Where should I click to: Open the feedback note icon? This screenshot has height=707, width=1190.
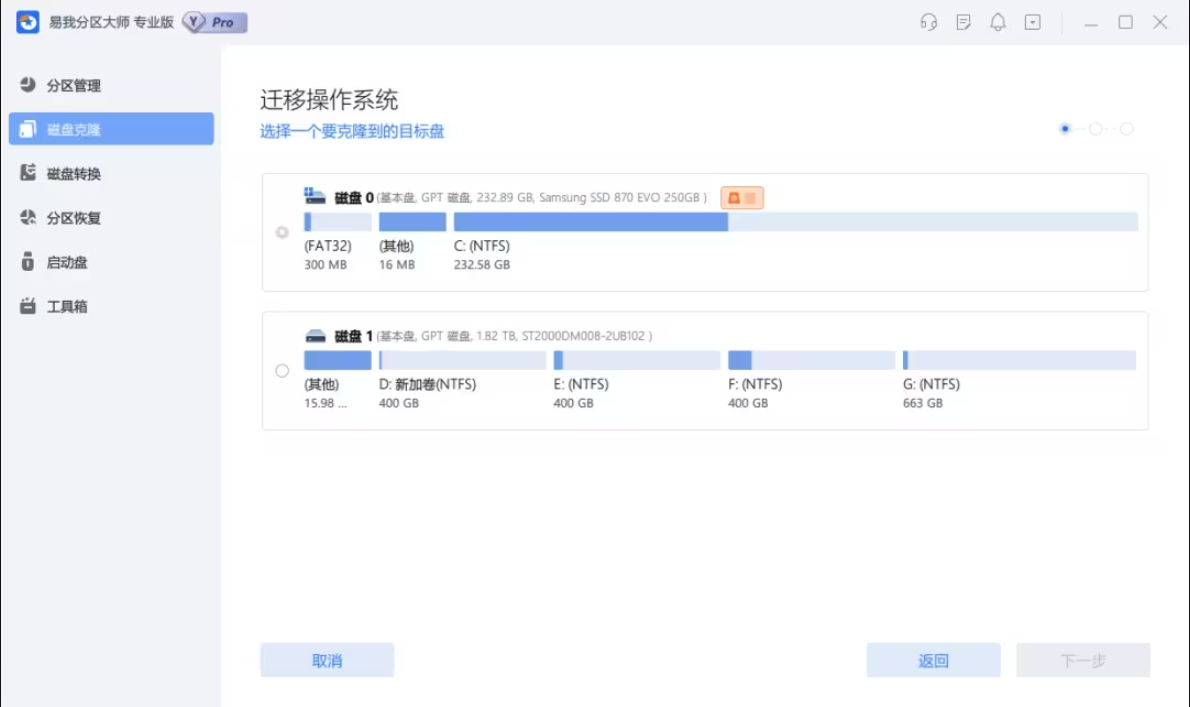click(963, 22)
